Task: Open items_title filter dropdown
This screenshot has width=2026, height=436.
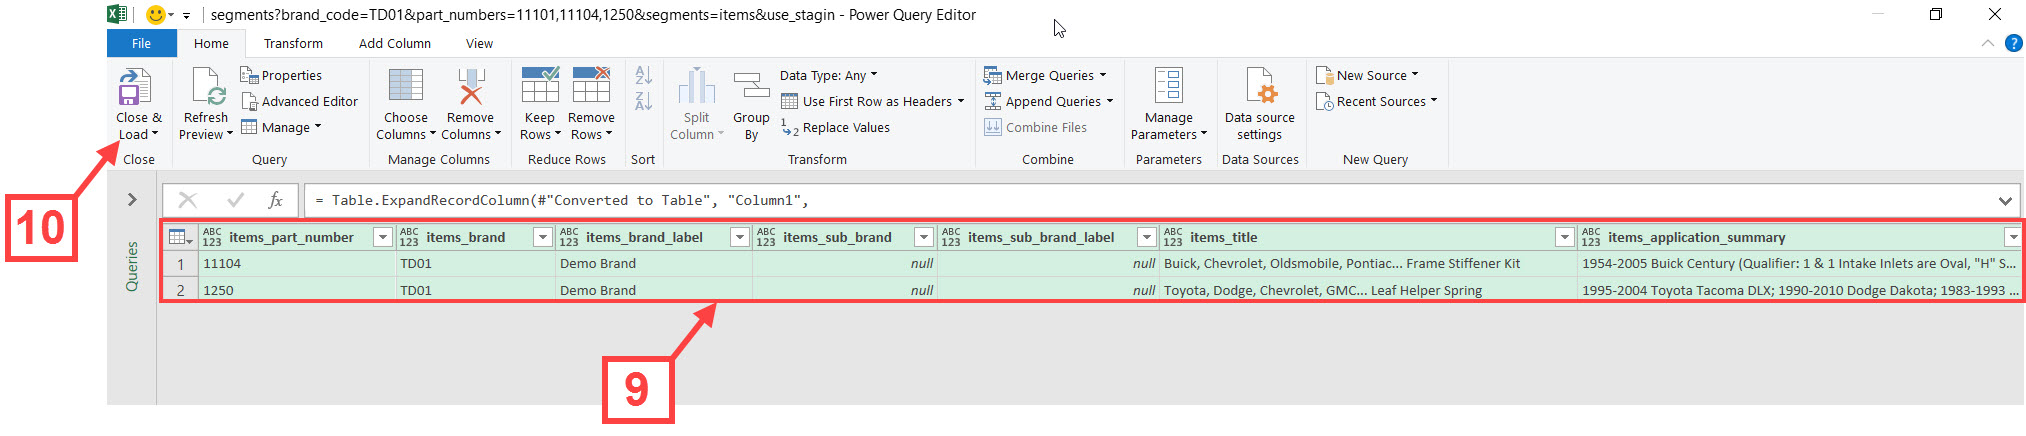Action: coord(1565,237)
